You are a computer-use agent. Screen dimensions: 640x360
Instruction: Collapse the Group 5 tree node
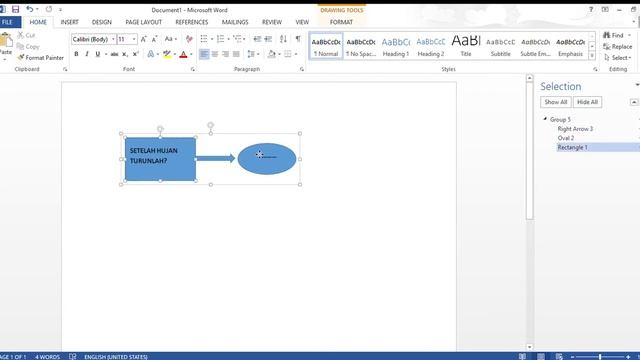click(x=545, y=119)
